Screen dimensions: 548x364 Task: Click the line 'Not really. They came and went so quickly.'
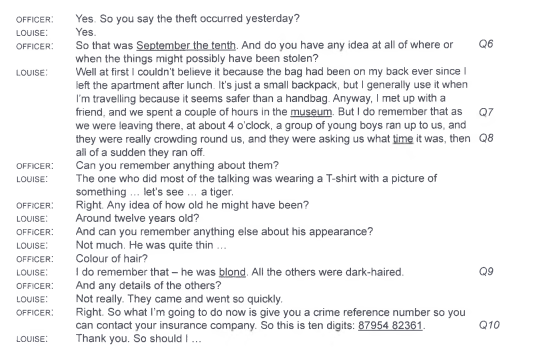[x=179, y=299]
